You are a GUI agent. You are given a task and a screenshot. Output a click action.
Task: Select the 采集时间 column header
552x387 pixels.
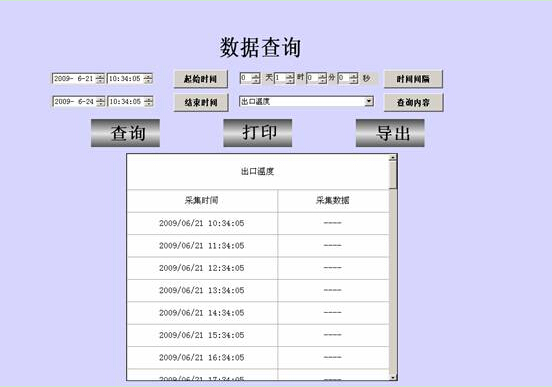[202, 201]
